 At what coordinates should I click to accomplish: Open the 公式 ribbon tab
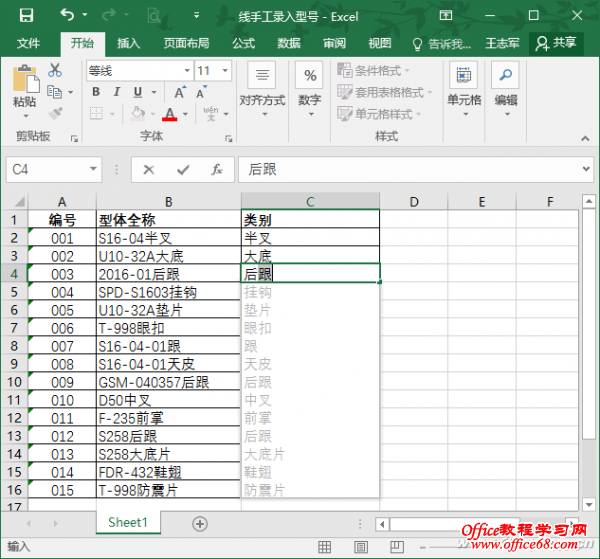243,43
